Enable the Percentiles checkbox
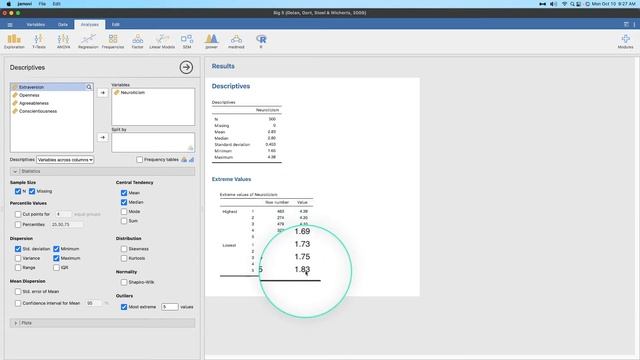Screen dimensions: 640x360 click(x=18, y=224)
